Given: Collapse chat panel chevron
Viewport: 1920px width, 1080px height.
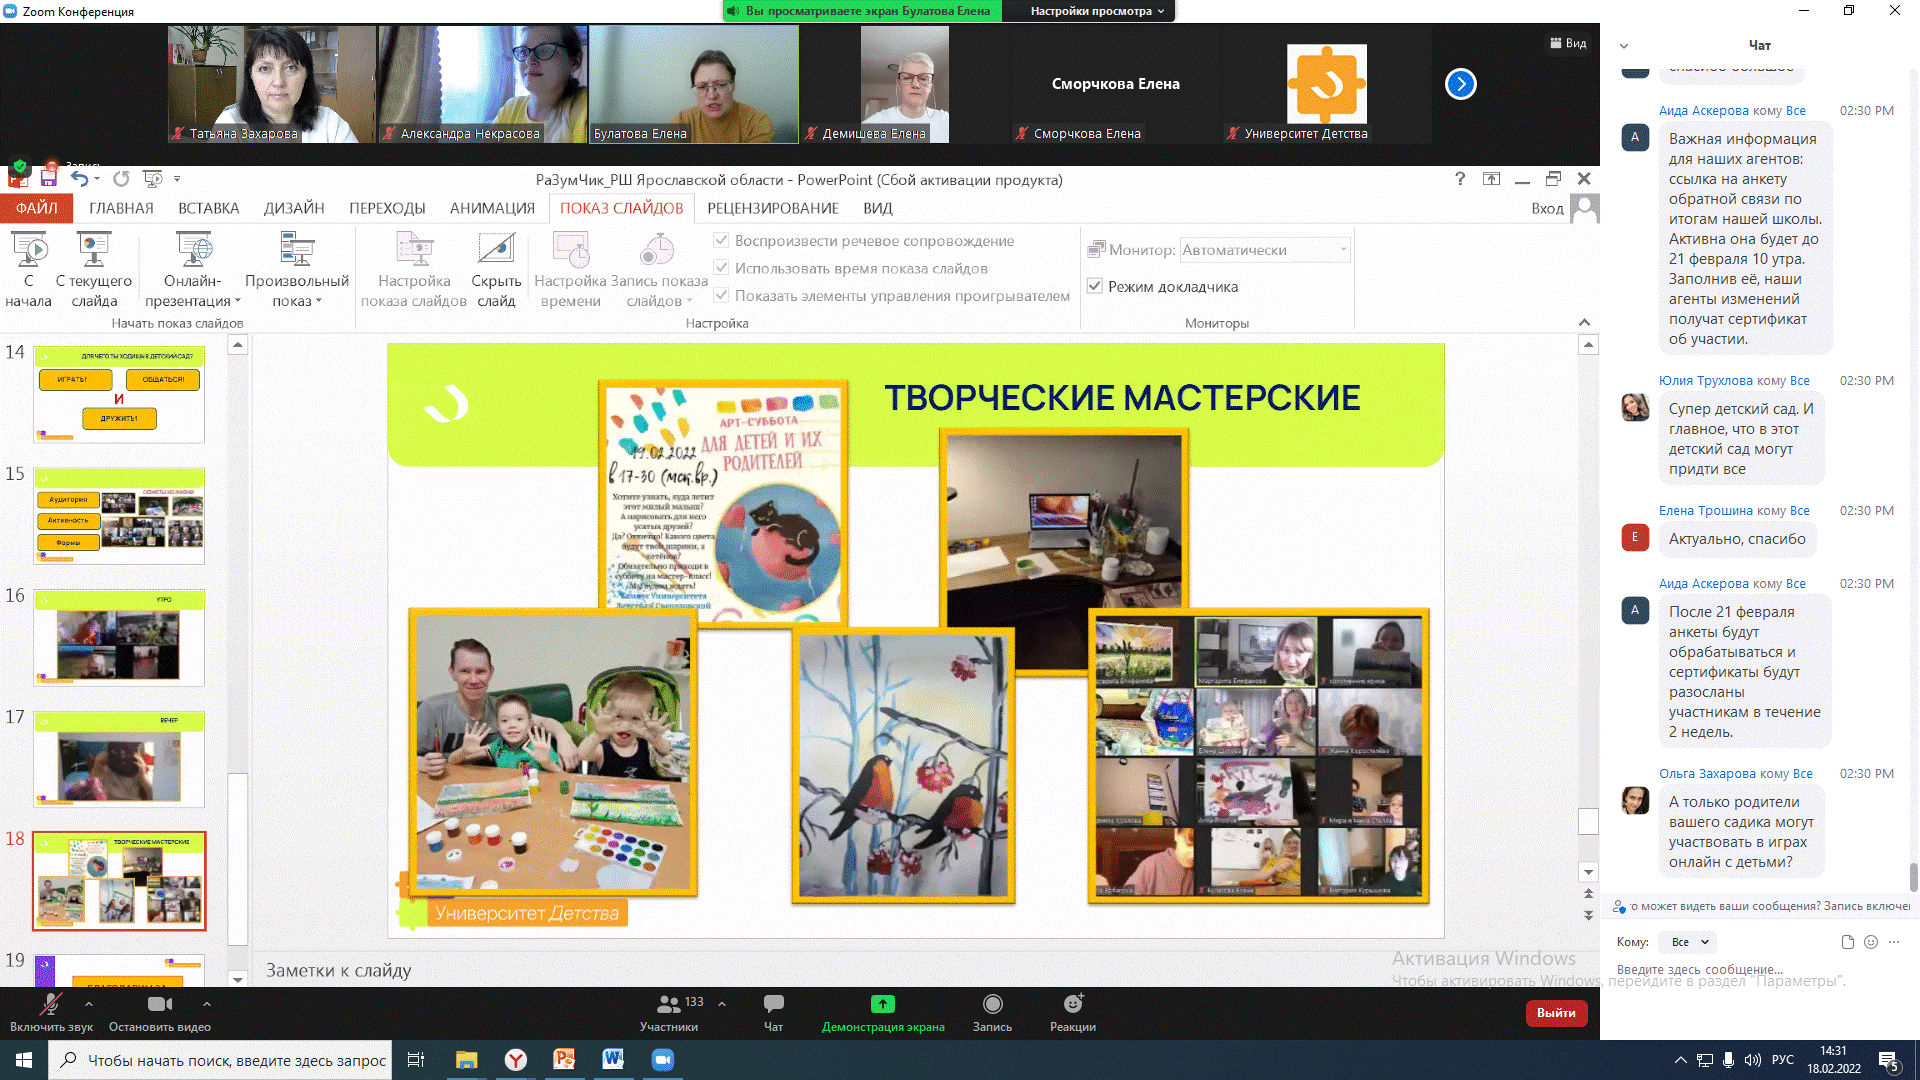Looking at the screenshot, I should 1624,45.
